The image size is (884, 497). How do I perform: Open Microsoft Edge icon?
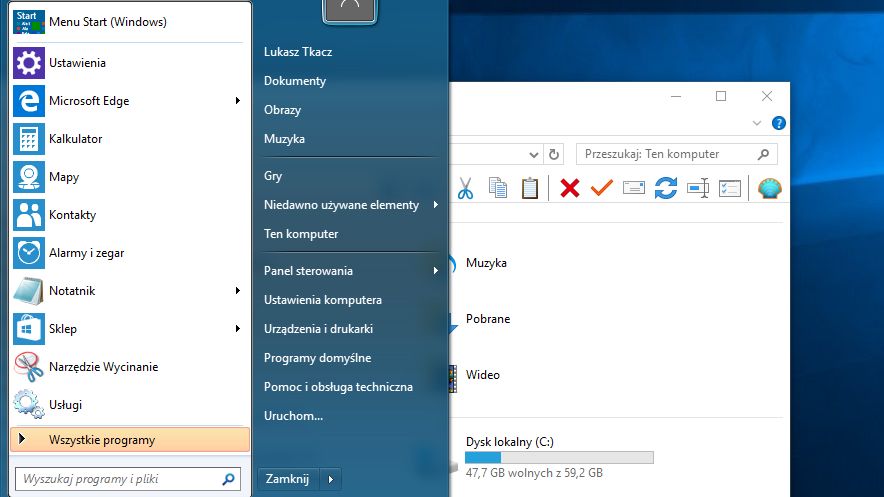(29, 101)
